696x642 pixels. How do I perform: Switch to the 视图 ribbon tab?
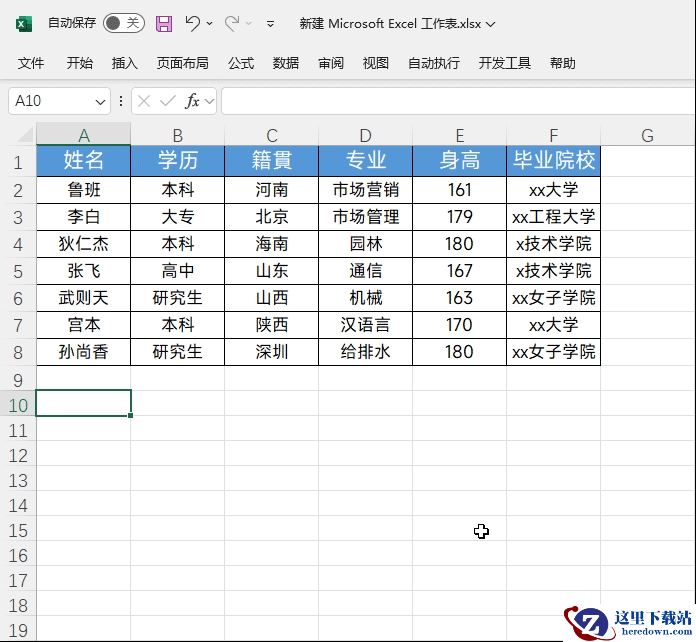[376, 63]
